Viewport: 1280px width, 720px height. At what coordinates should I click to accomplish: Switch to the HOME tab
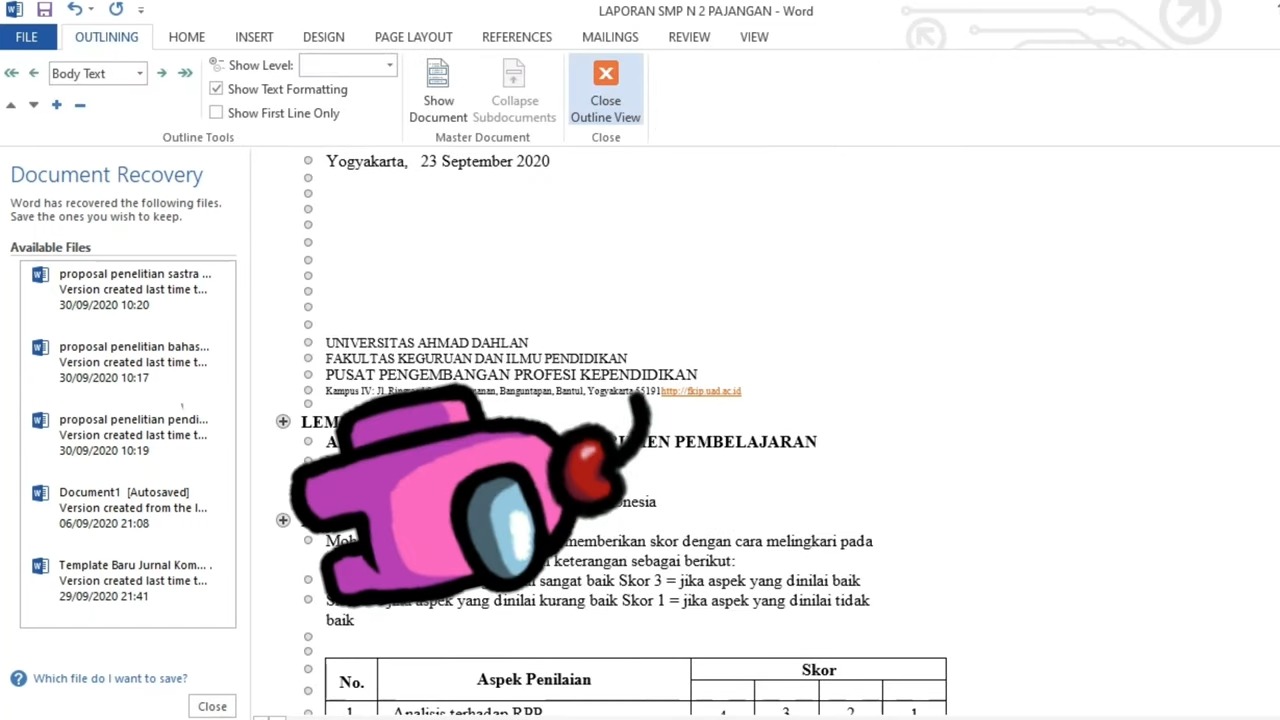point(187,37)
